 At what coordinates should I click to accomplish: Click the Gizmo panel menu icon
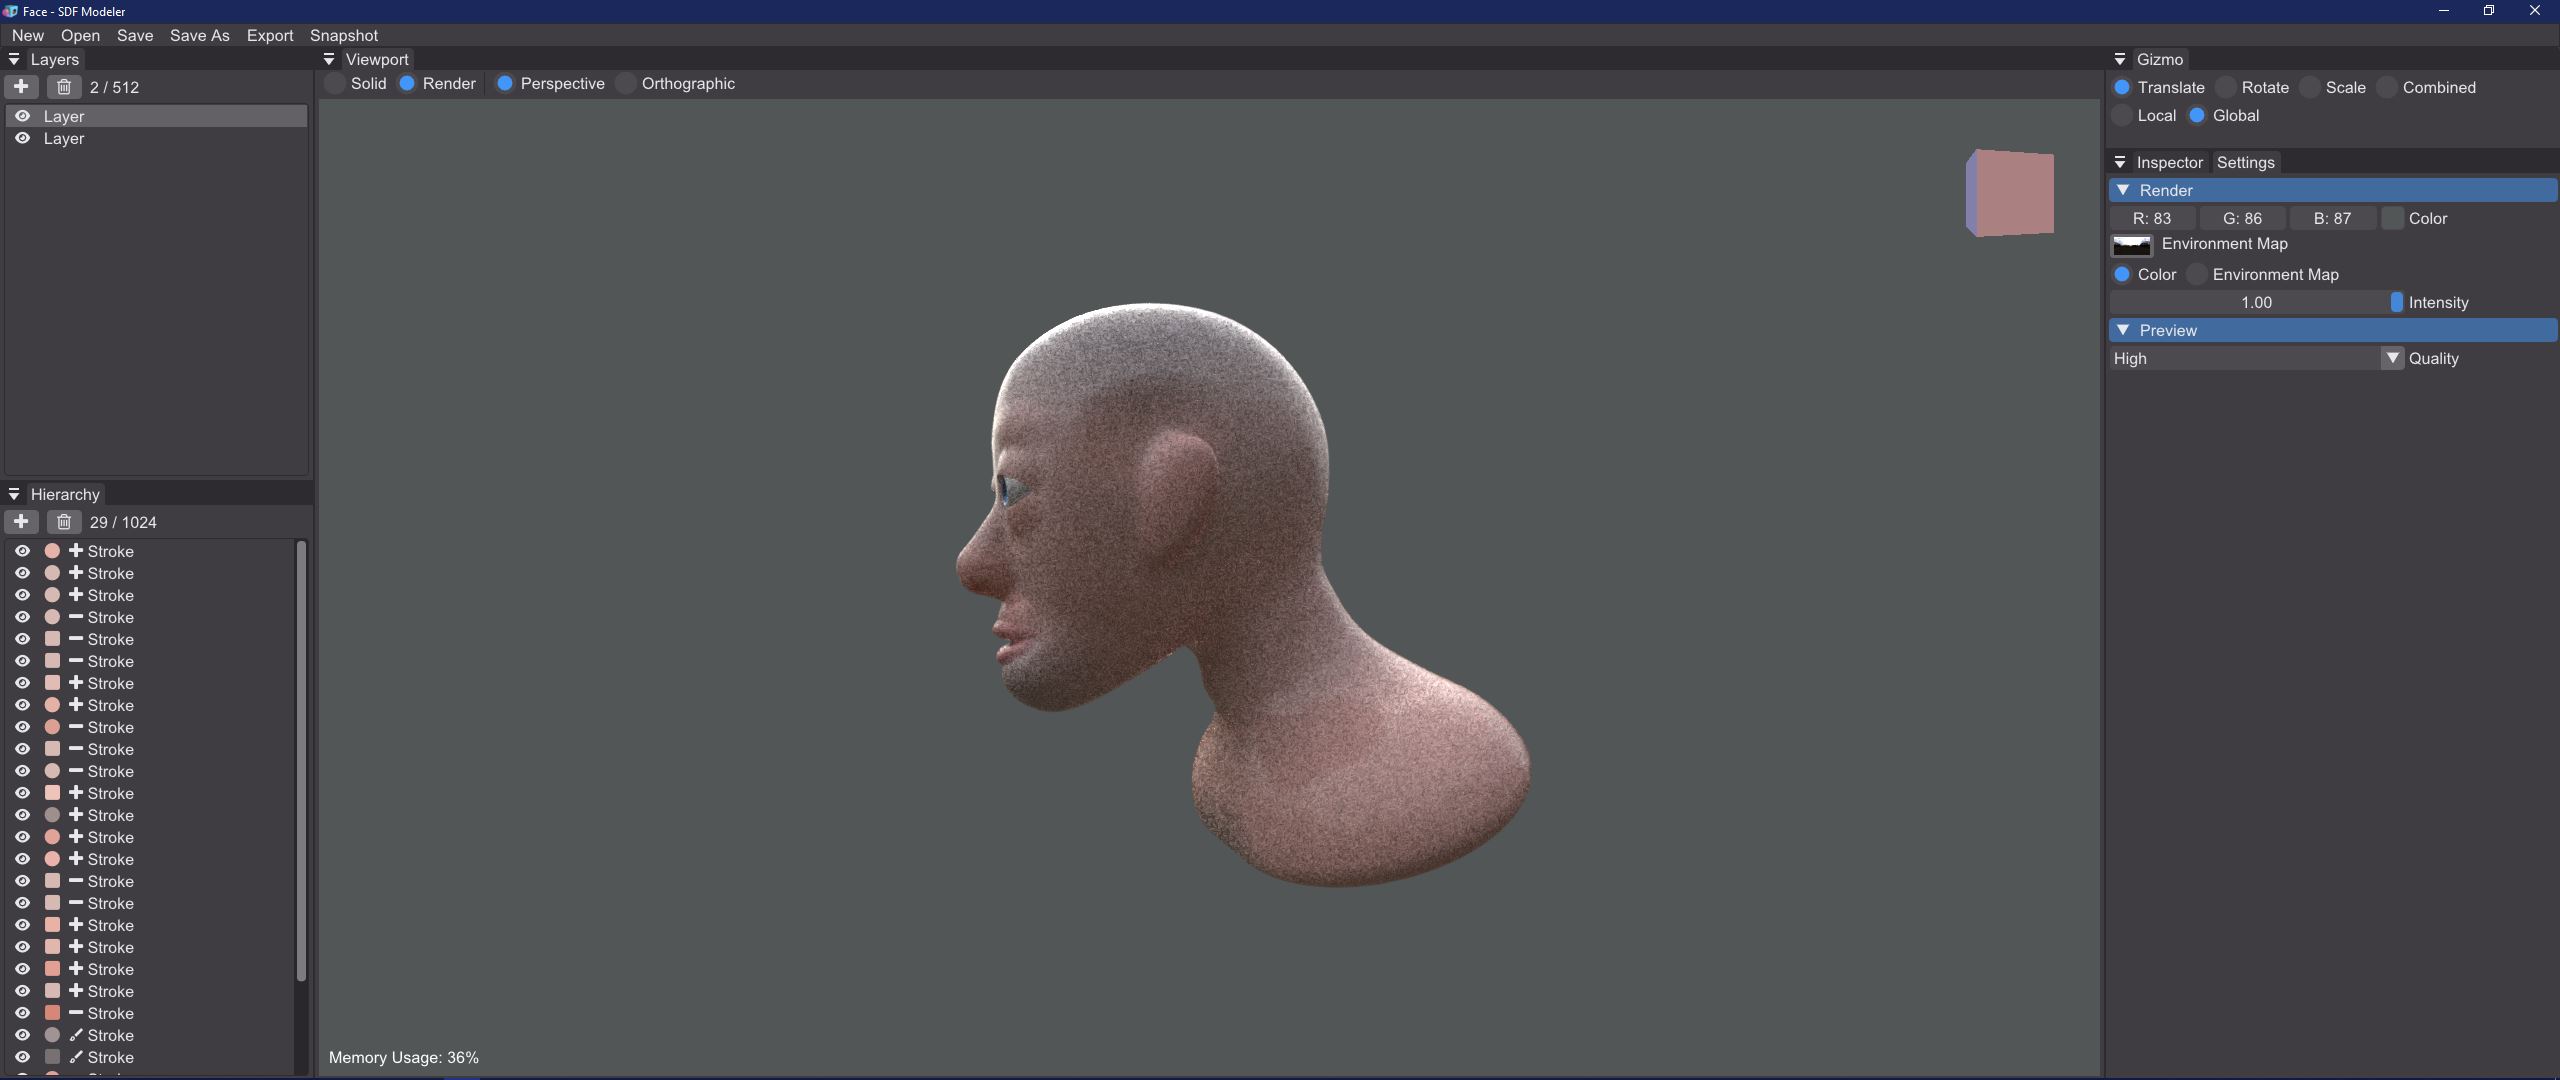(x=2120, y=60)
